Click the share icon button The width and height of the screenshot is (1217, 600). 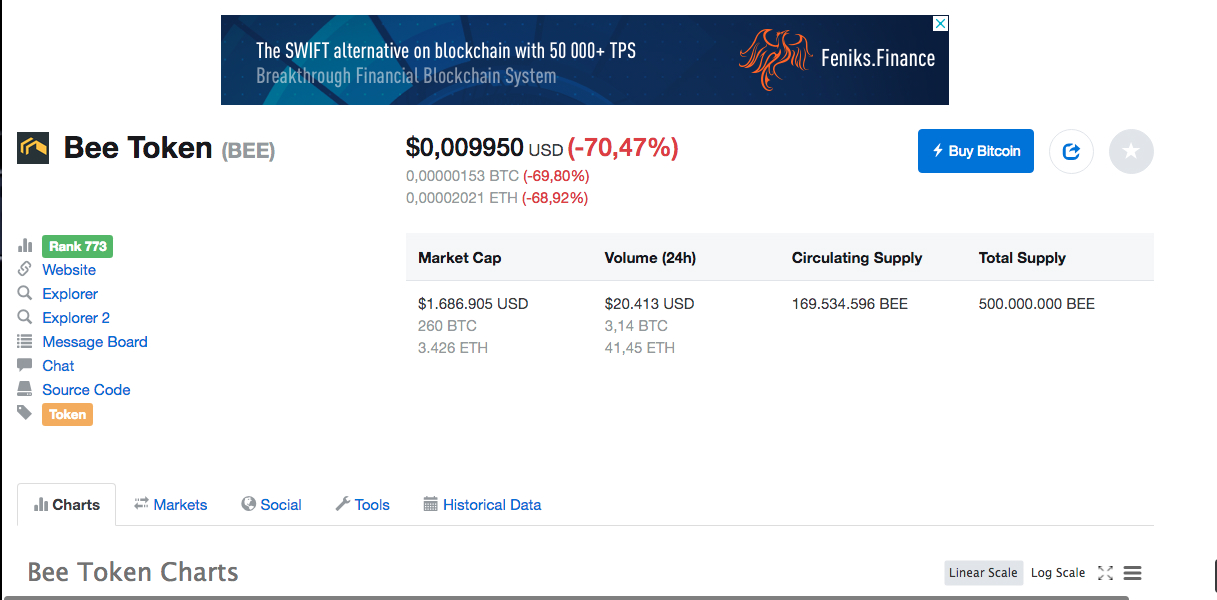pyautogui.click(x=1071, y=151)
